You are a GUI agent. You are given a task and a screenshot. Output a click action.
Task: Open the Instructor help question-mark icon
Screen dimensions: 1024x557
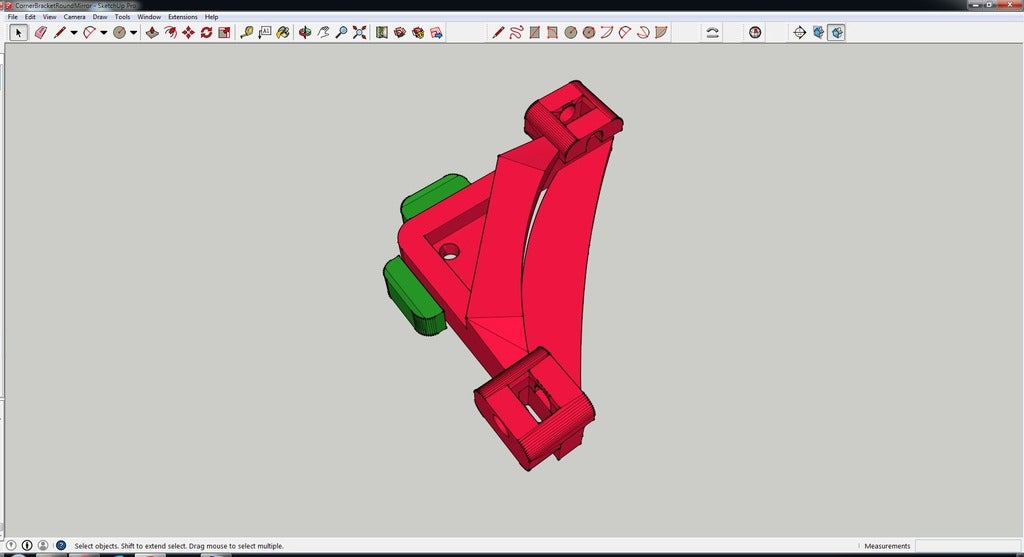pos(61,545)
